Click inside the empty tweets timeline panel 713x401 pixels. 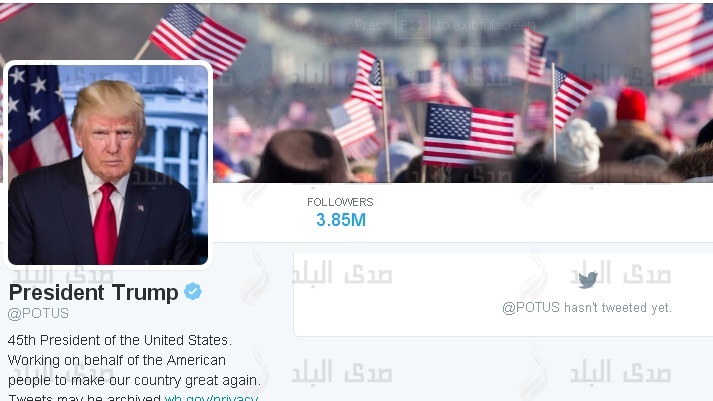pos(503,295)
